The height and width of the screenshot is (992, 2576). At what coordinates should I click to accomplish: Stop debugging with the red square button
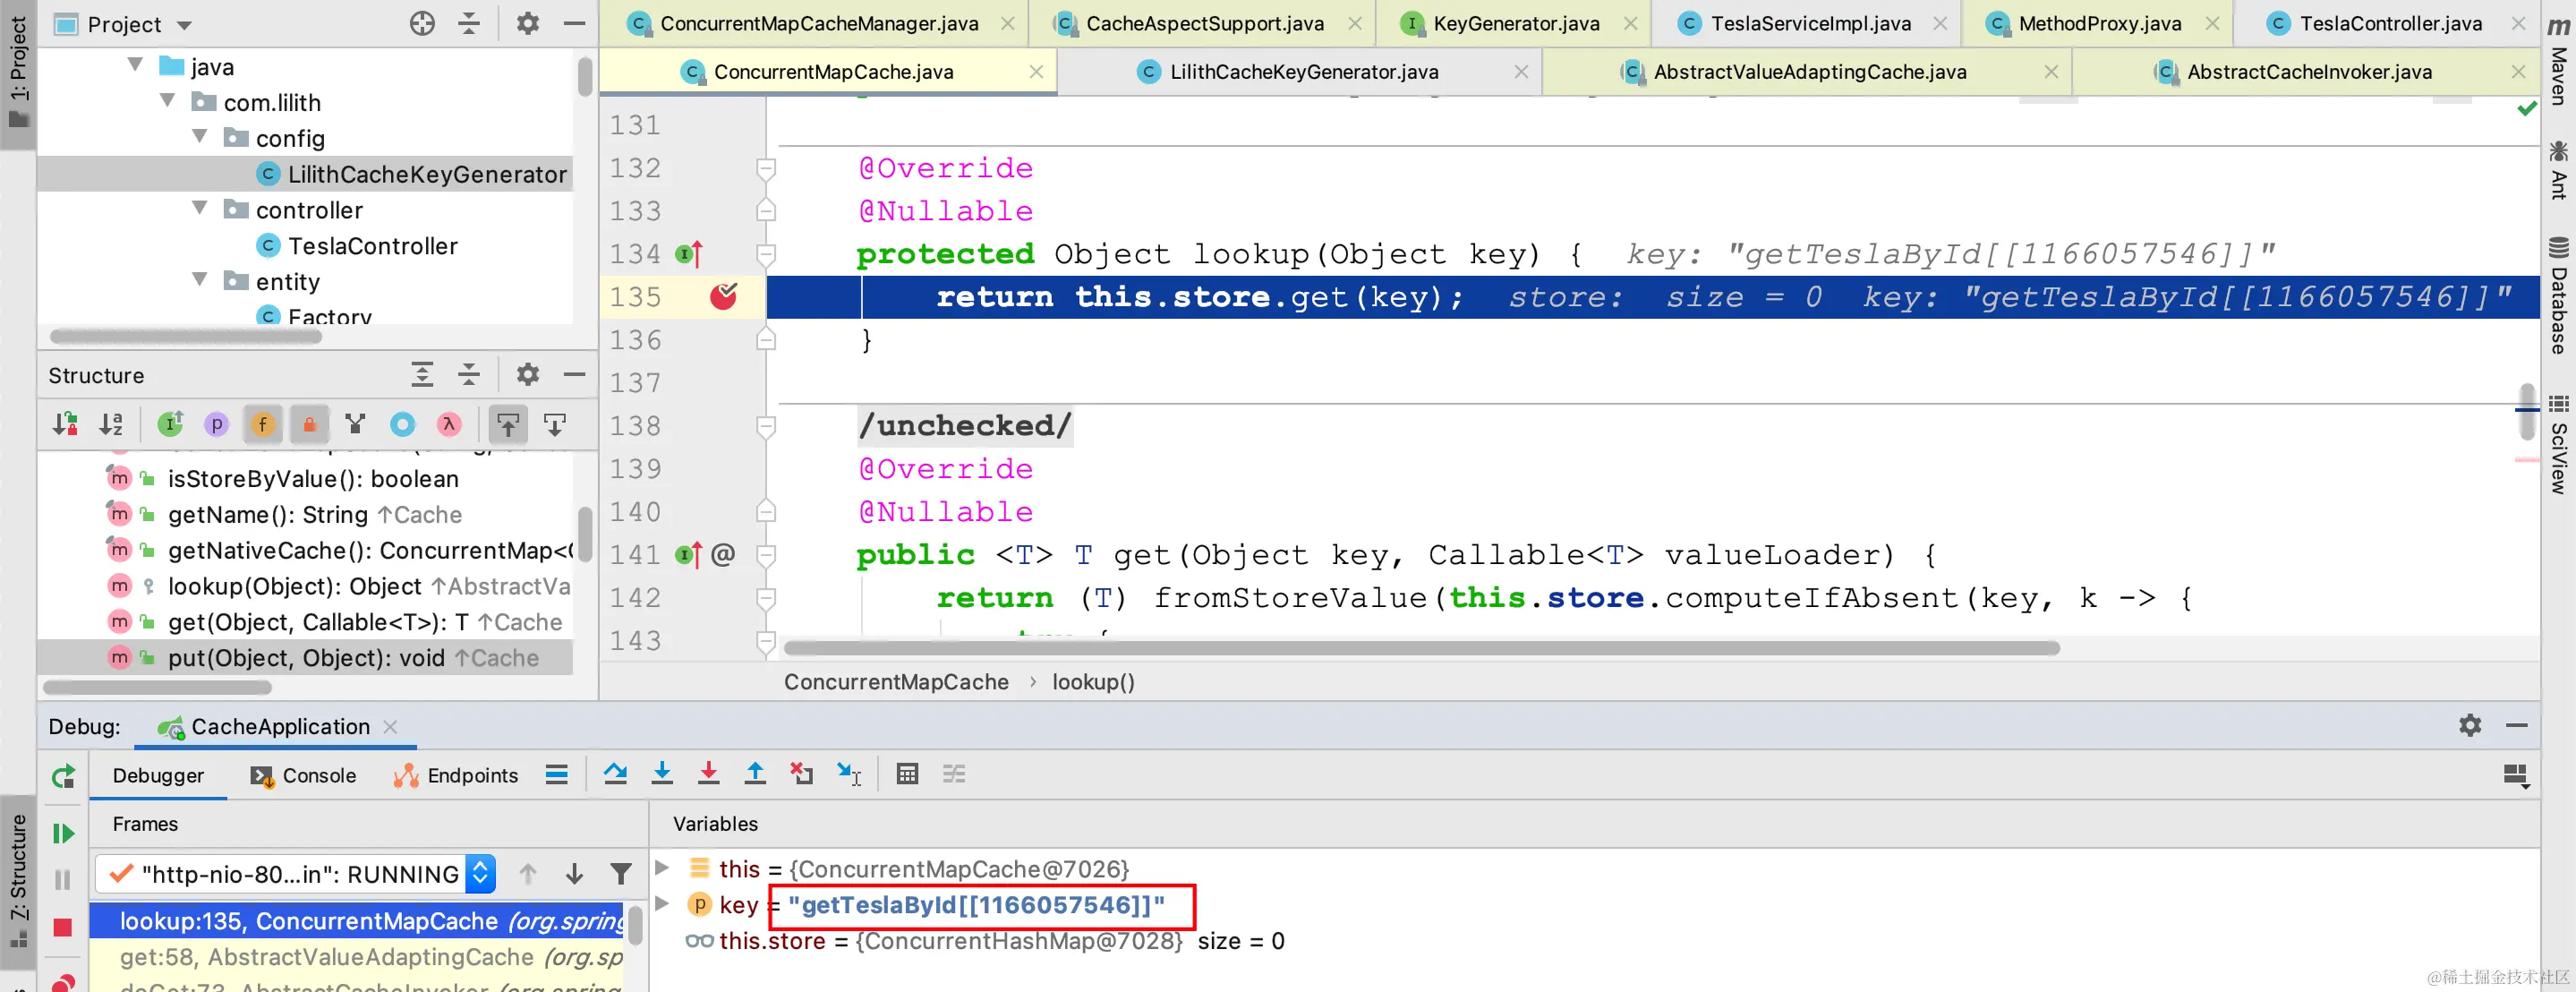(63, 927)
